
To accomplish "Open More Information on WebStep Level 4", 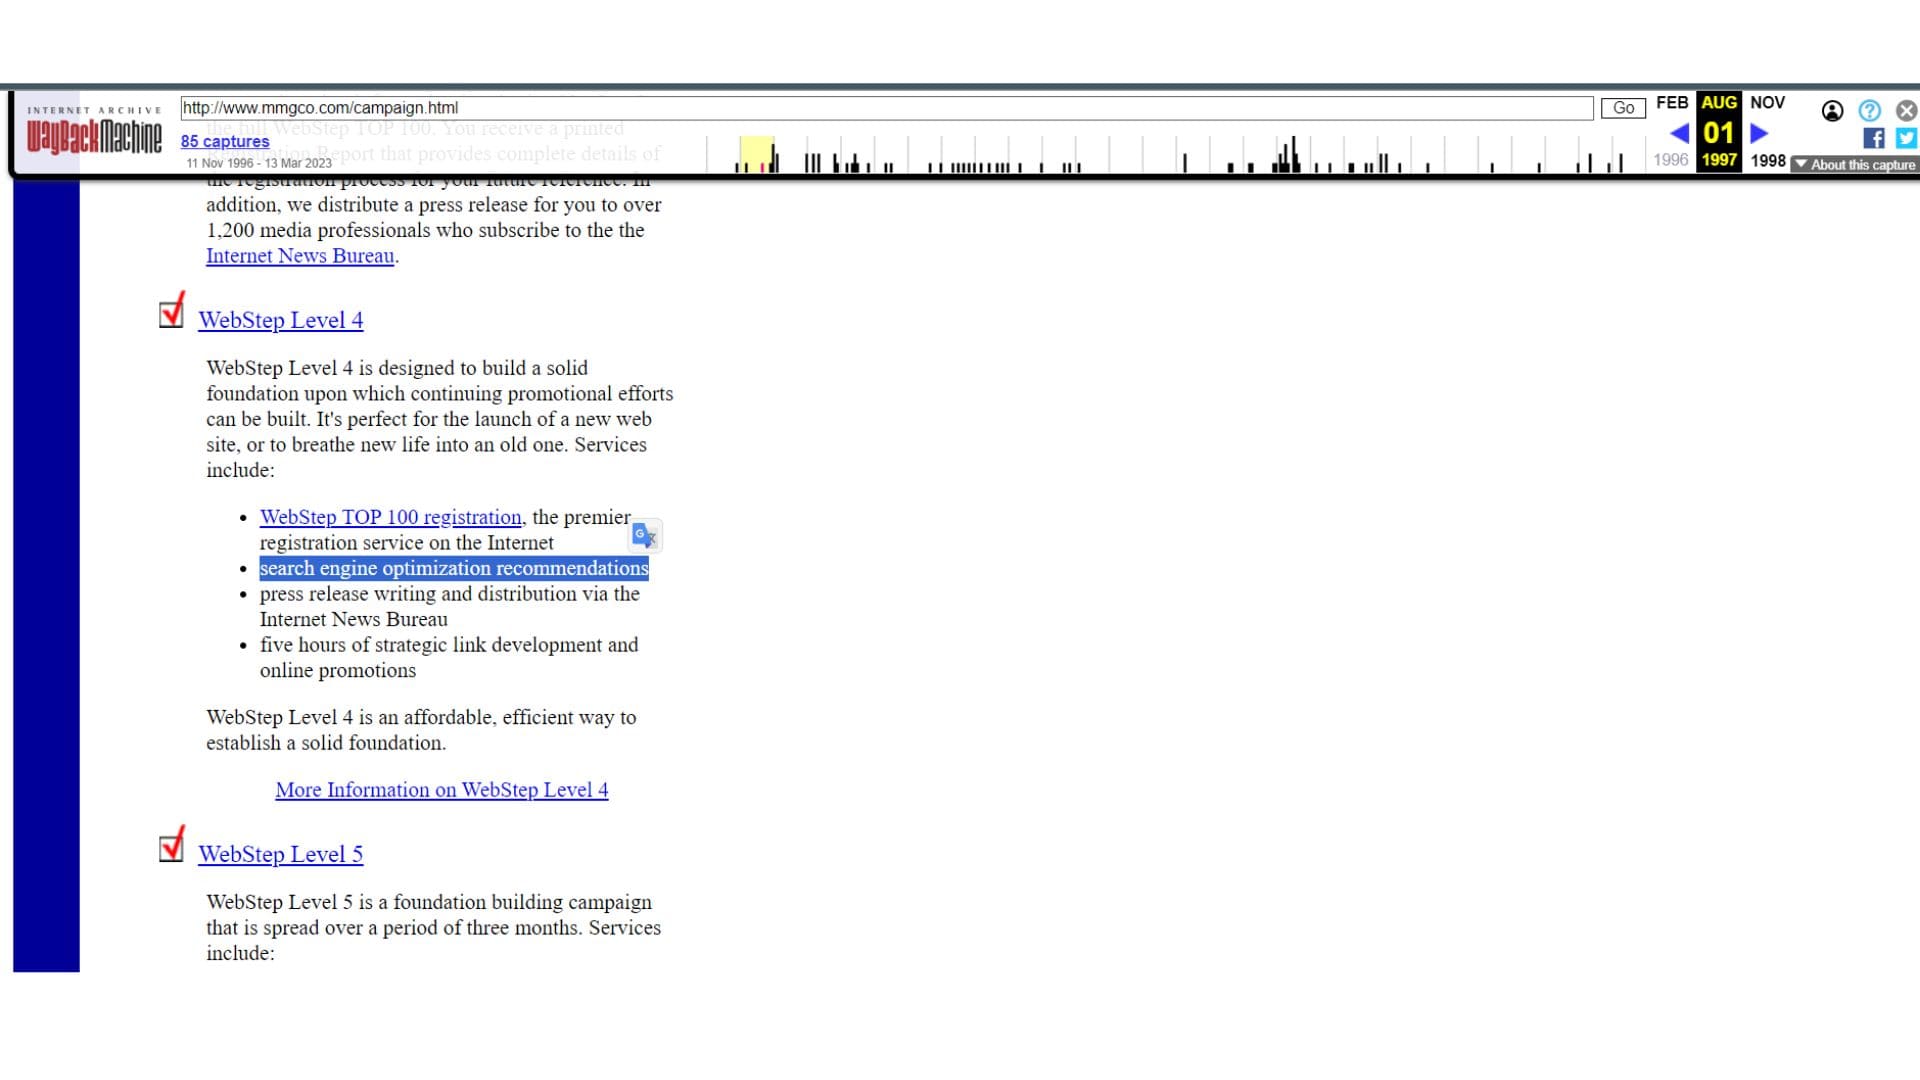I will (x=441, y=790).
